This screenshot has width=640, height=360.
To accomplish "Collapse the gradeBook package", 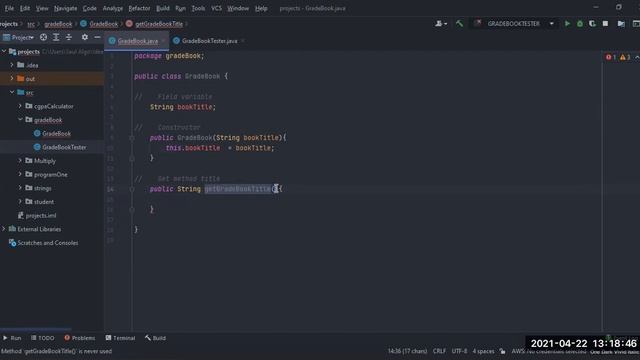I will (20, 120).
